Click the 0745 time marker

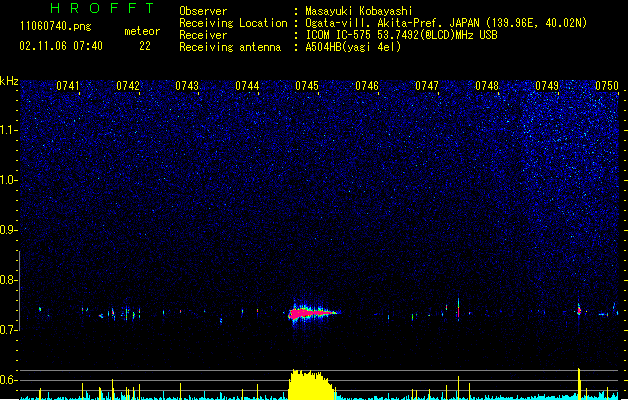tap(307, 86)
